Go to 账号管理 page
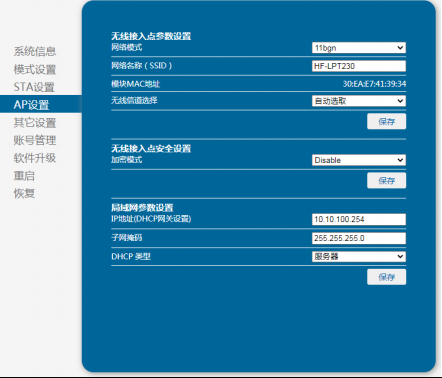Screen dimensions: 442x378 (x=35, y=140)
